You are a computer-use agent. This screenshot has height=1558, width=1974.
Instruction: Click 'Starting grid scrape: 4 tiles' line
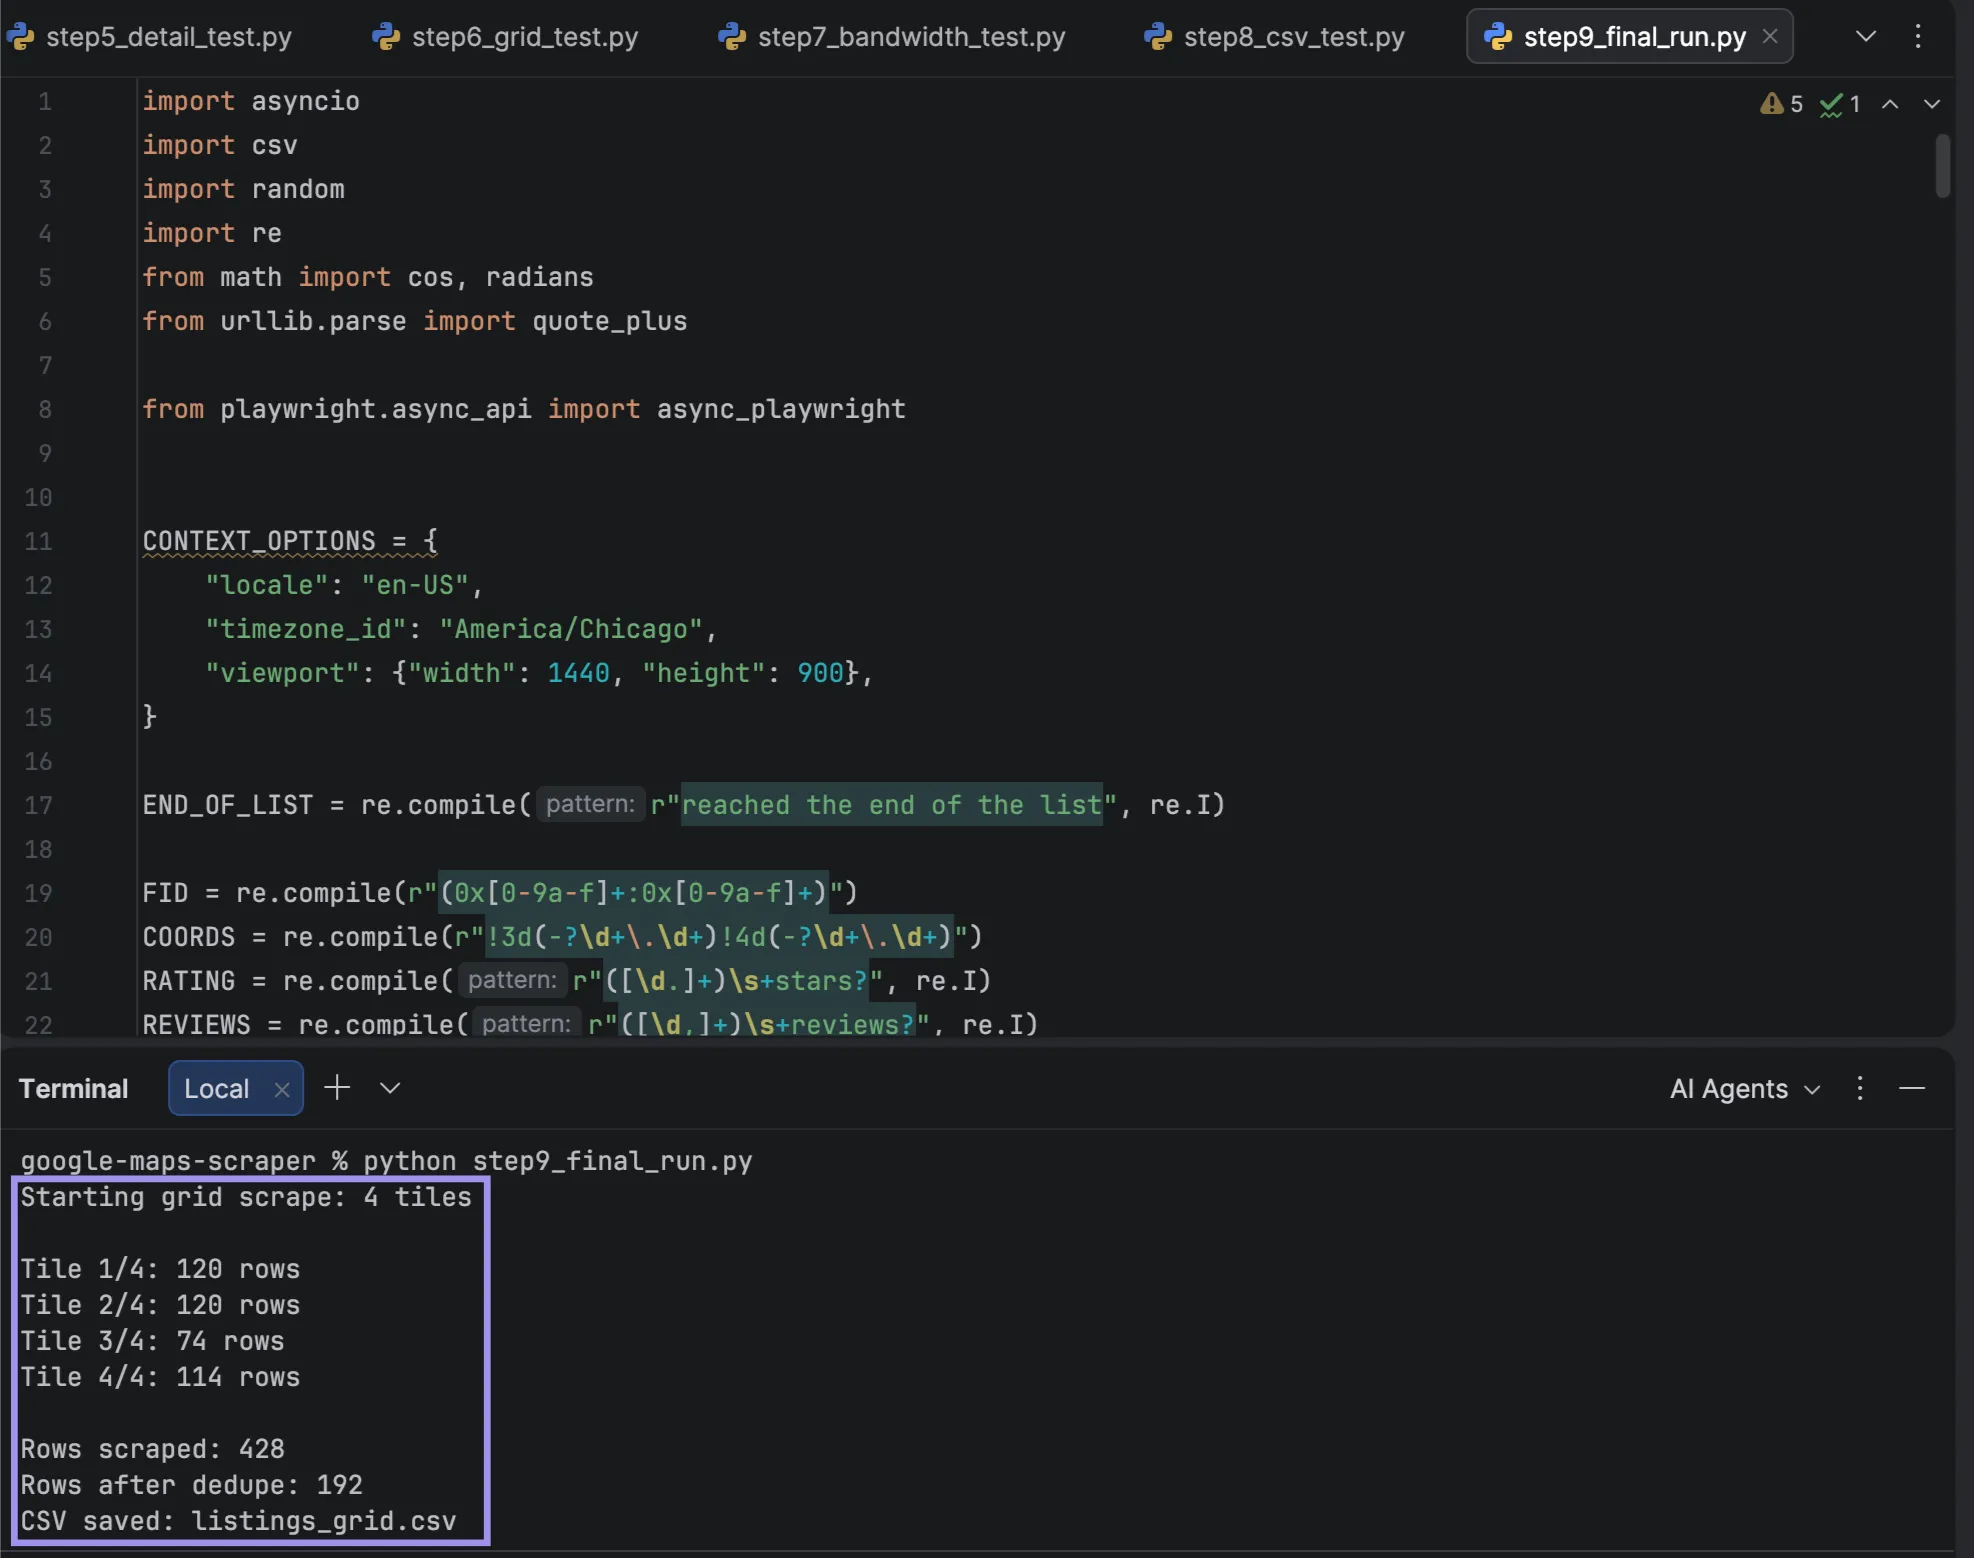[246, 1197]
